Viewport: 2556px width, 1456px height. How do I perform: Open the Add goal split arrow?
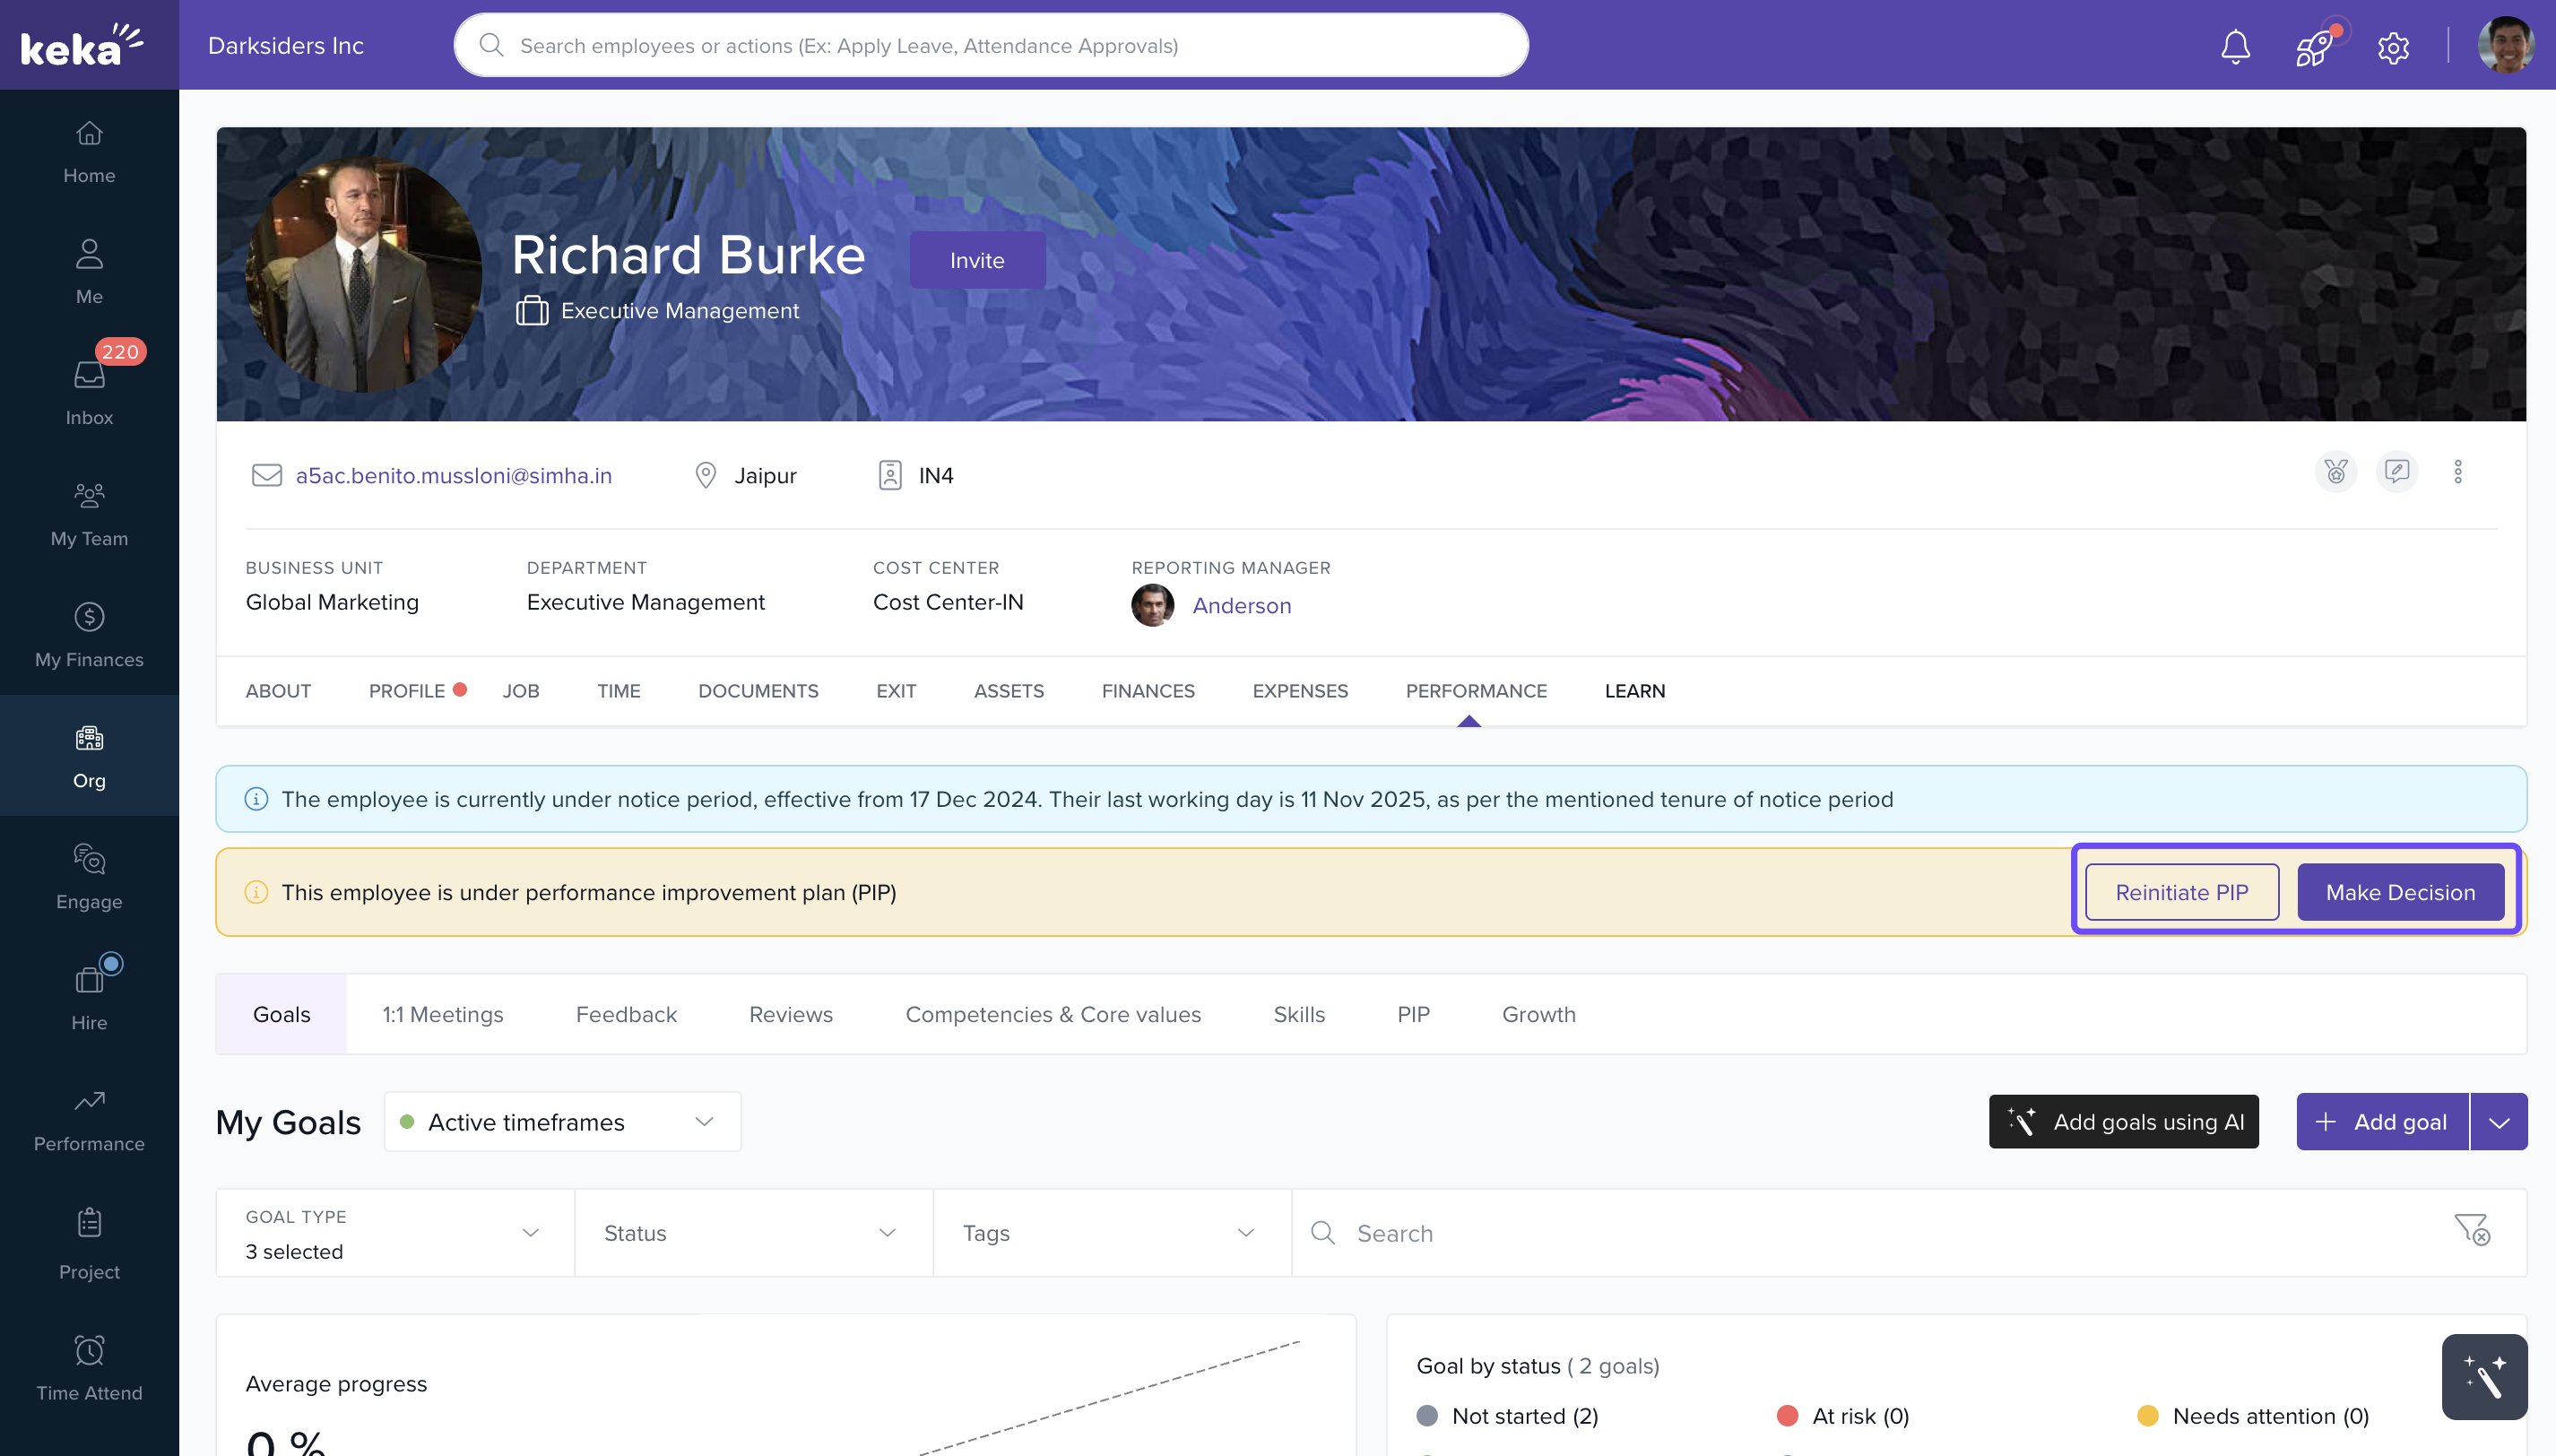2499,1122
